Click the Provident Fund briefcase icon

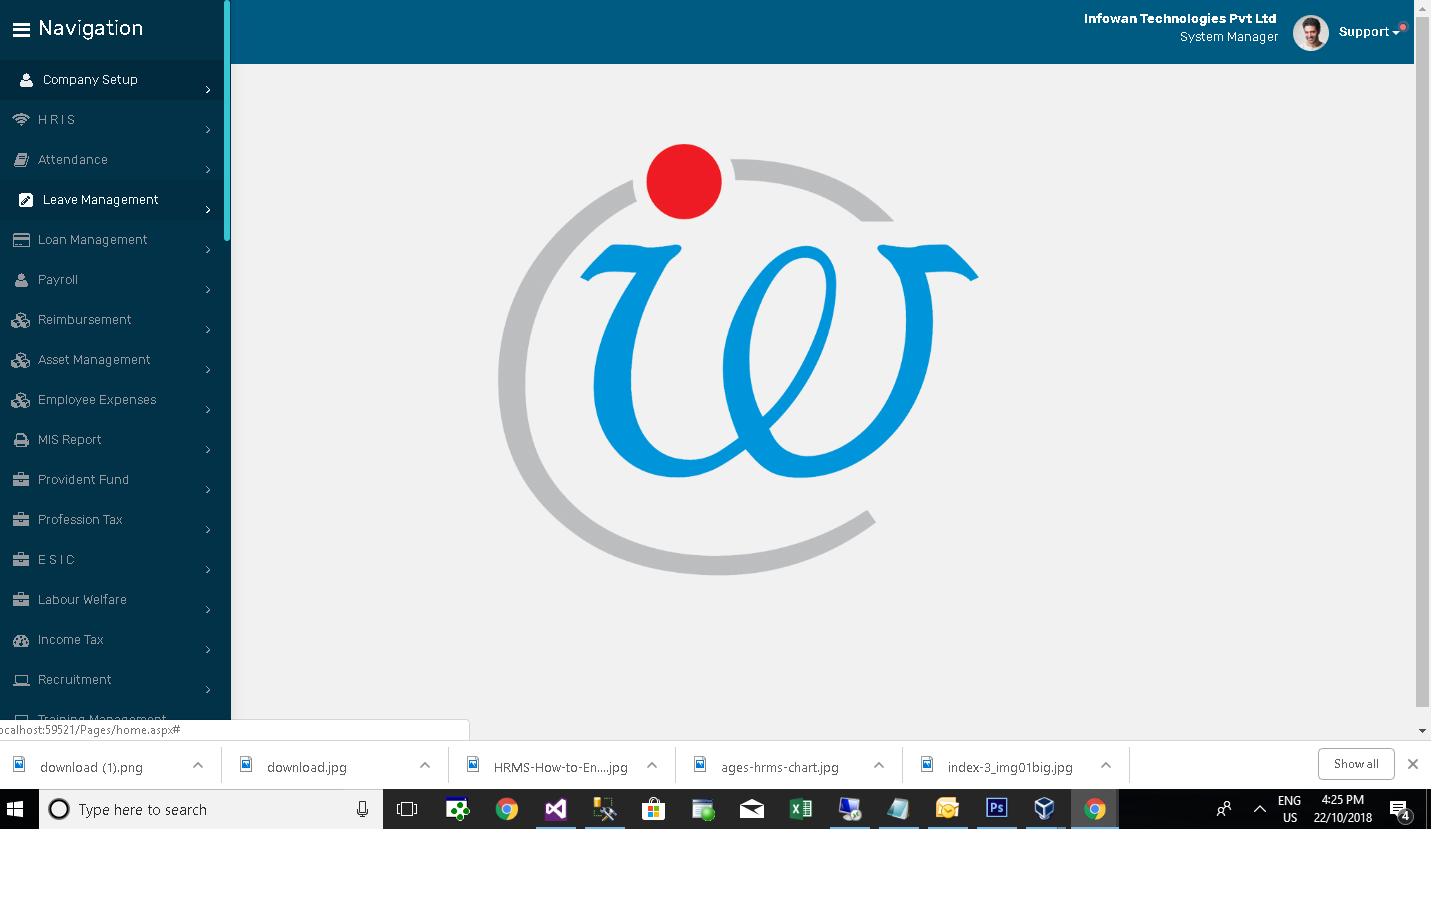tap(21, 480)
